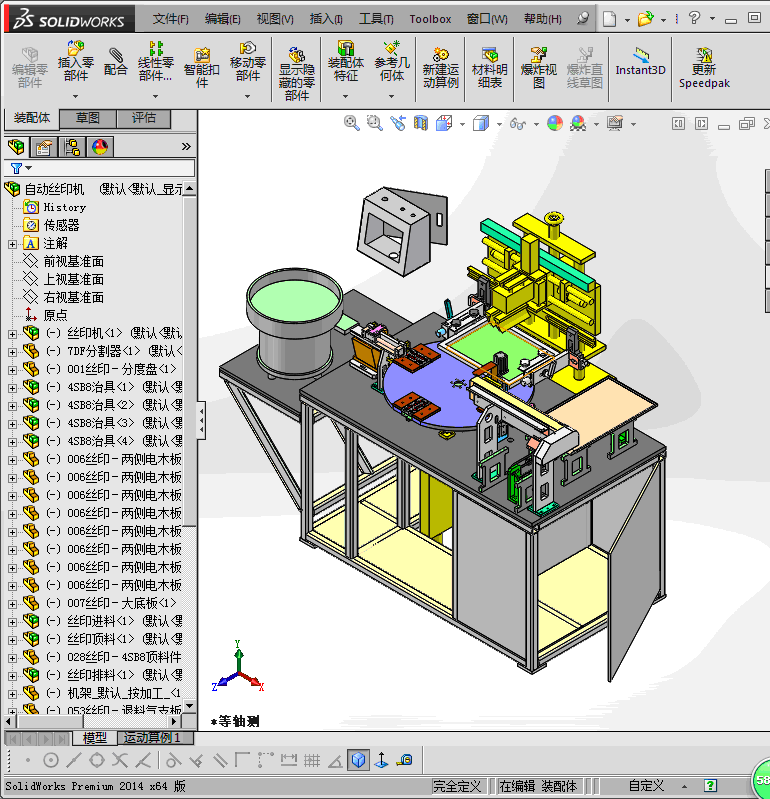Select the Mate (配合) tool
Screen dimensions: 770x799
click(115, 61)
